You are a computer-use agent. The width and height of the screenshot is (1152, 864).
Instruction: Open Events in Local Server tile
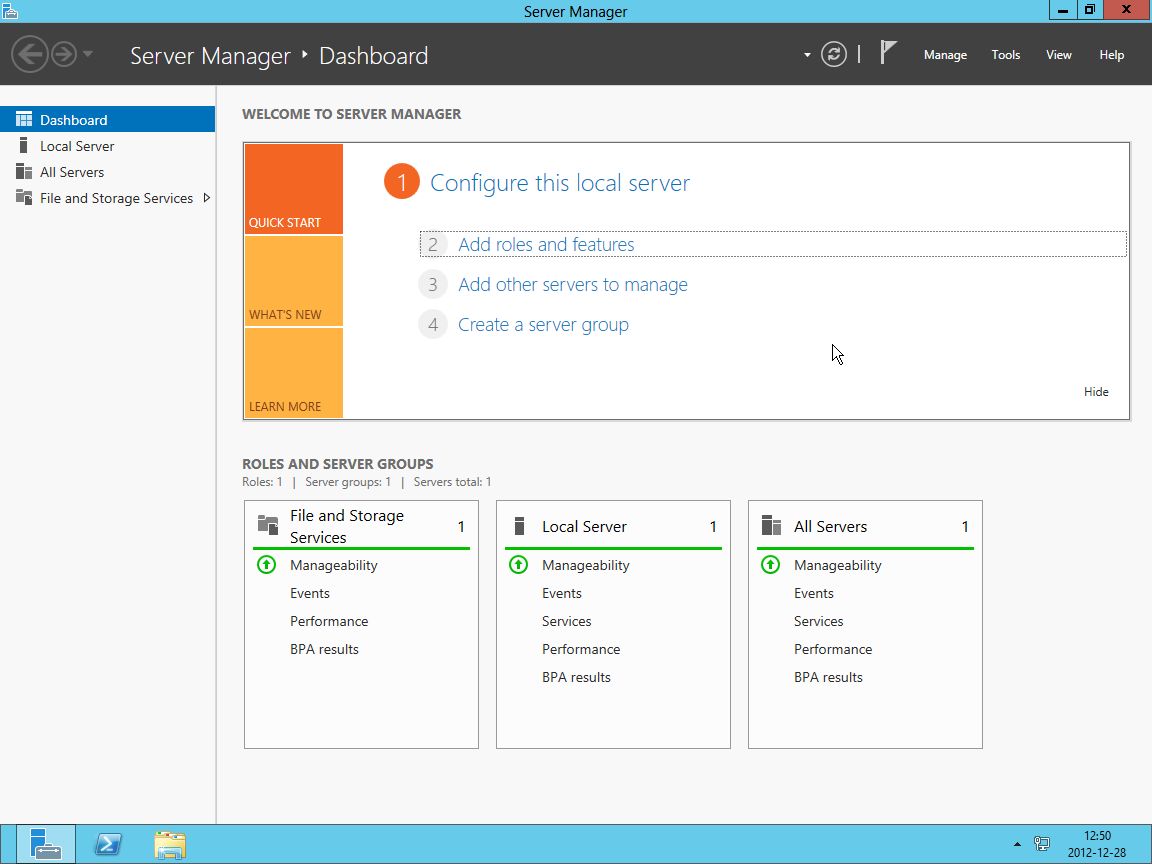pos(561,593)
